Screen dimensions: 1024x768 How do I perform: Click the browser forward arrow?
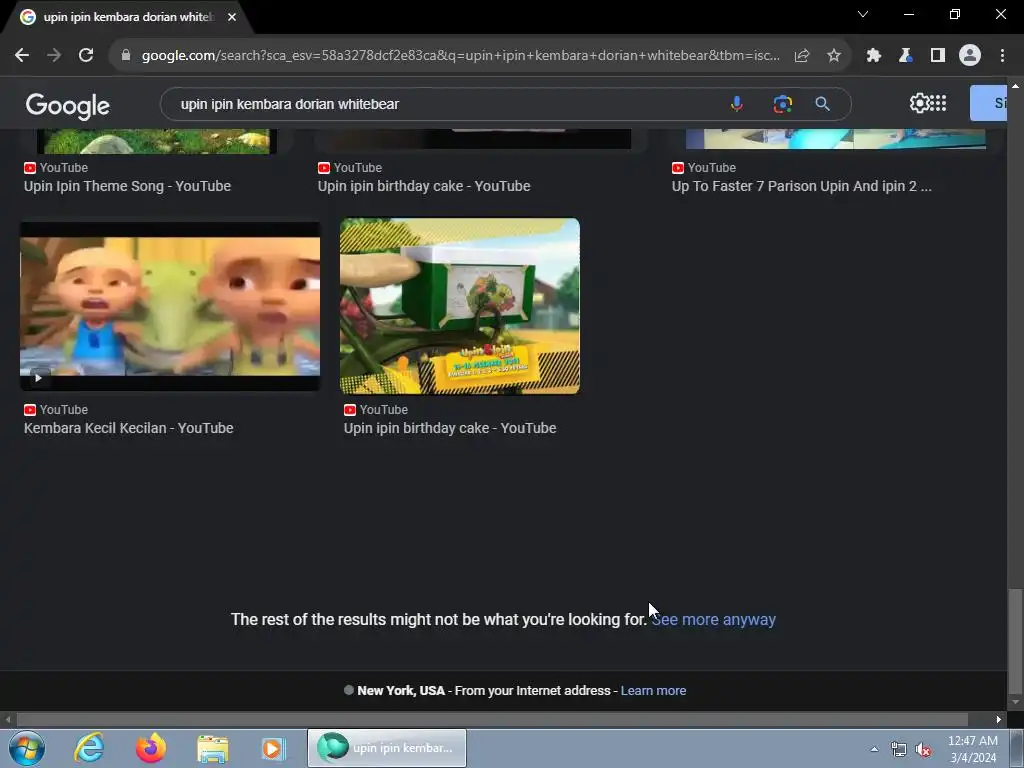click(54, 56)
